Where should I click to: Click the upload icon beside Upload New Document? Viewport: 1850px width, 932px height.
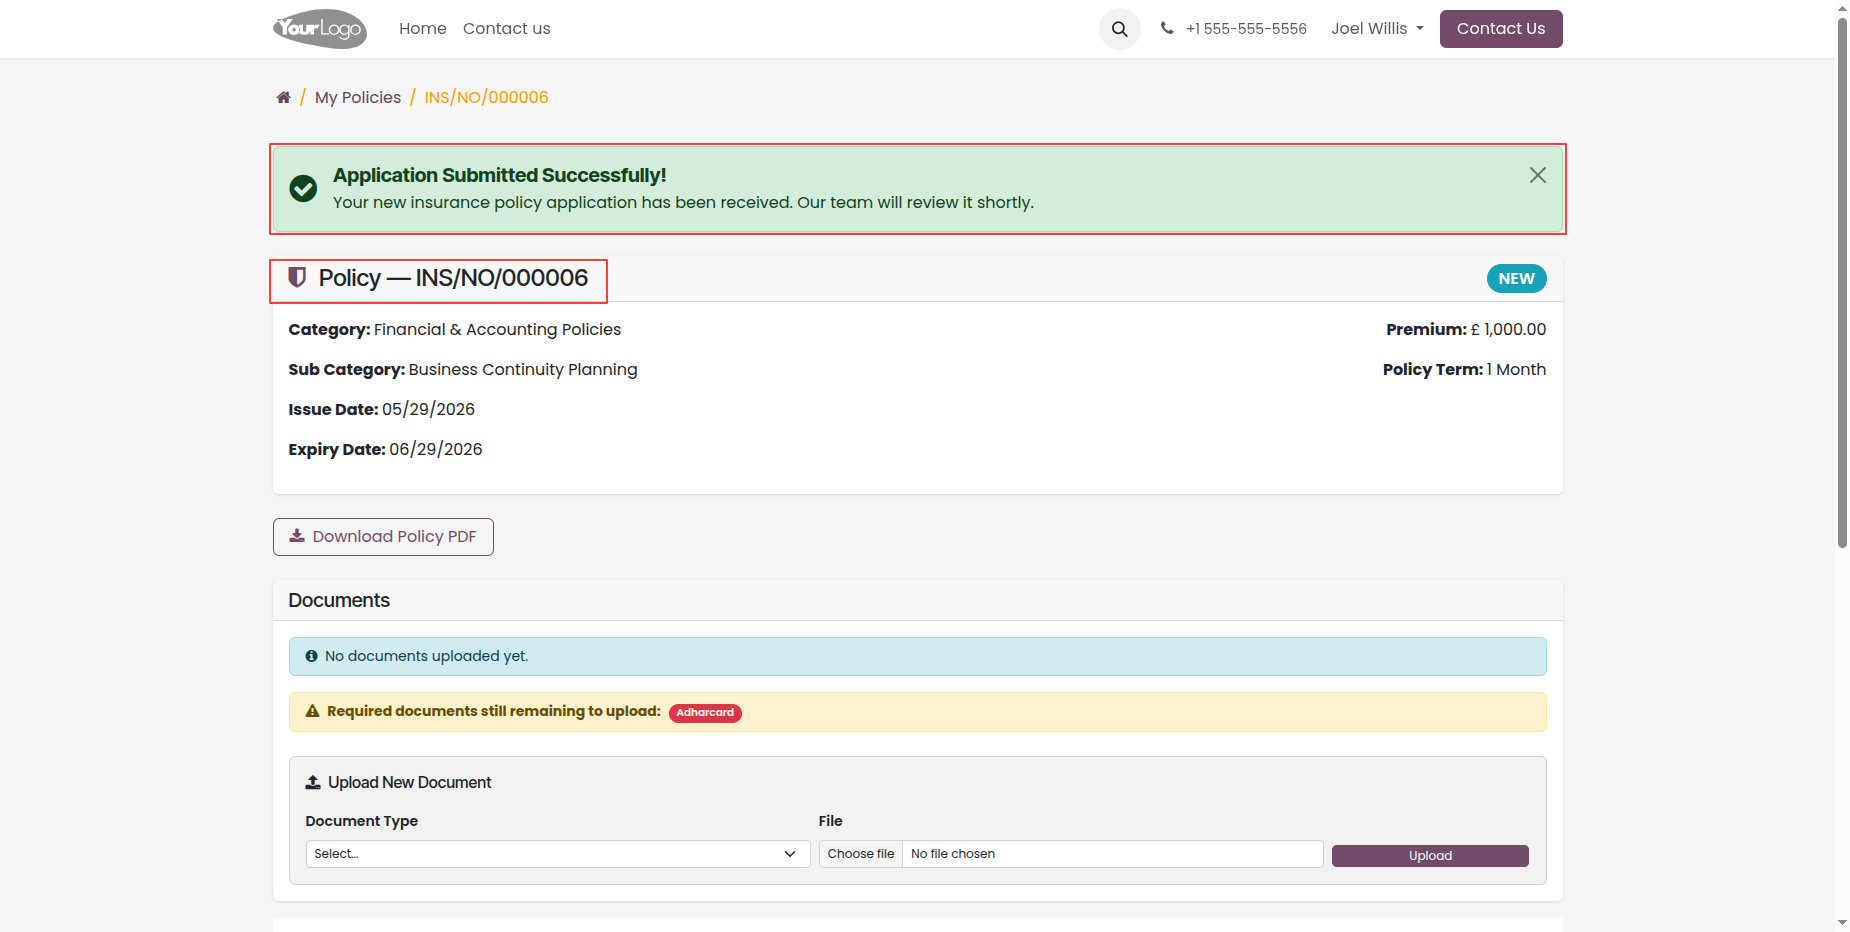pyautogui.click(x=313, y=782)
